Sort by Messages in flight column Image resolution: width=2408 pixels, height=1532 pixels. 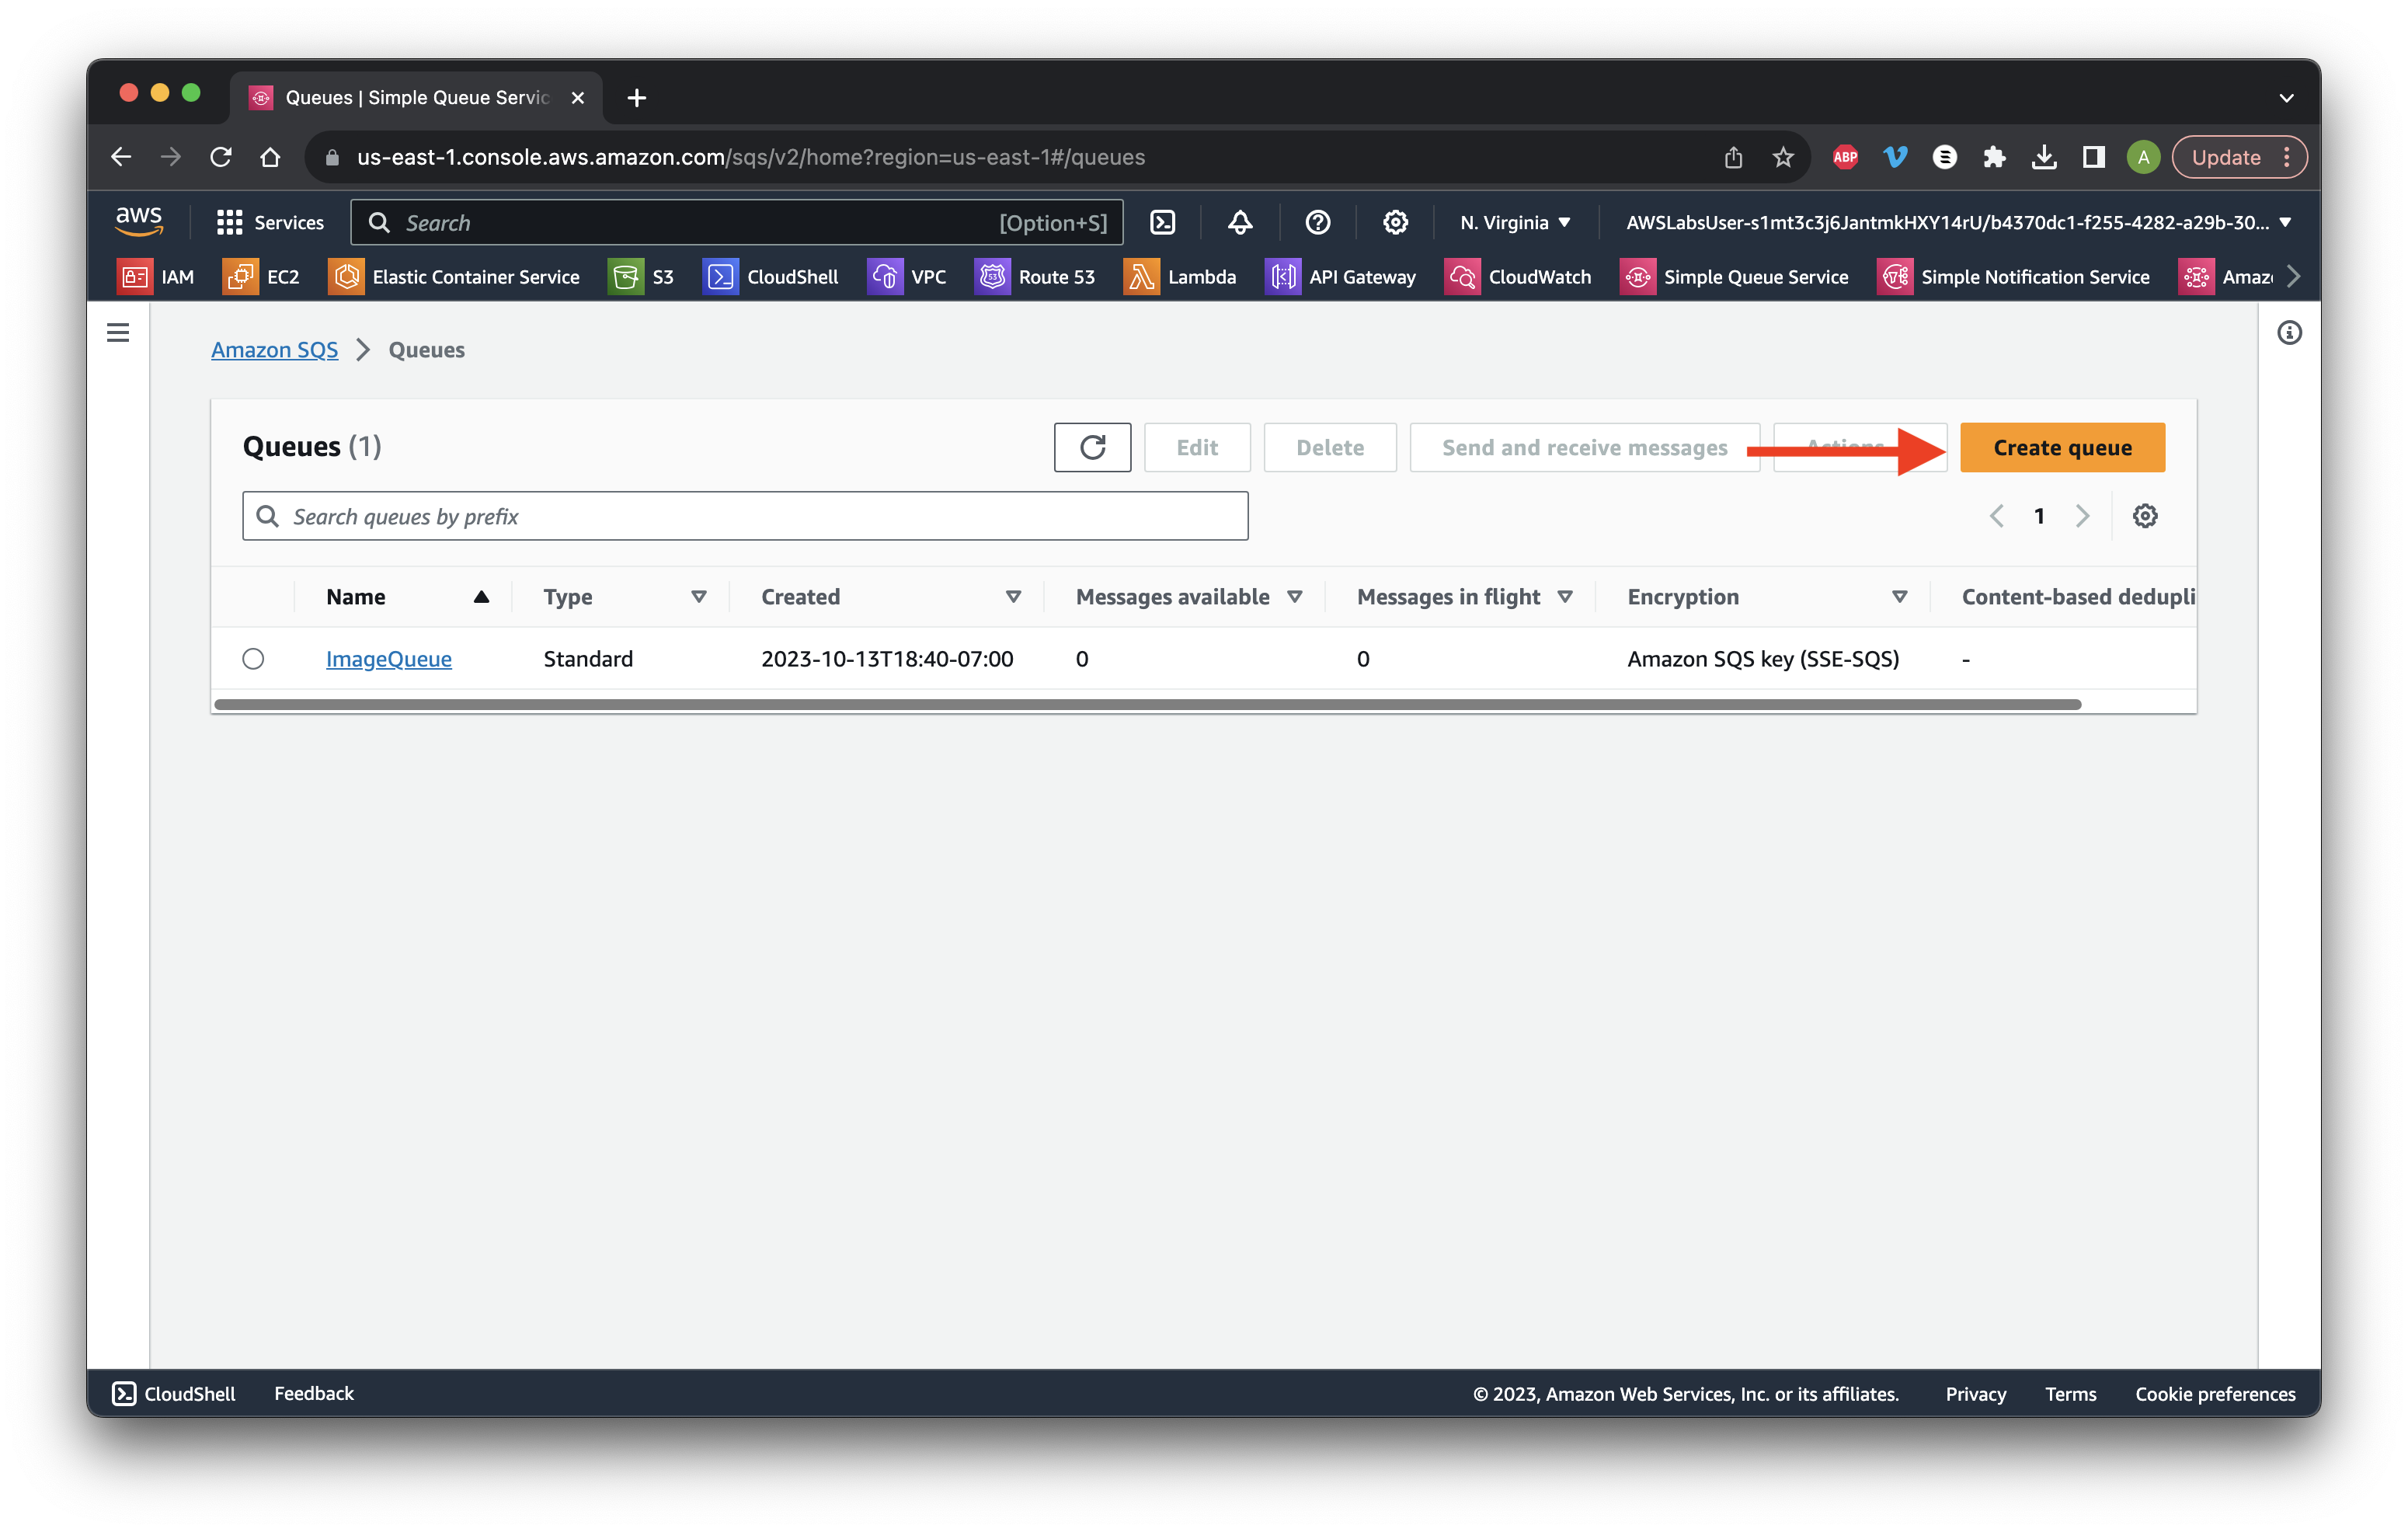pyautogui.click(x=1465, y=597)
